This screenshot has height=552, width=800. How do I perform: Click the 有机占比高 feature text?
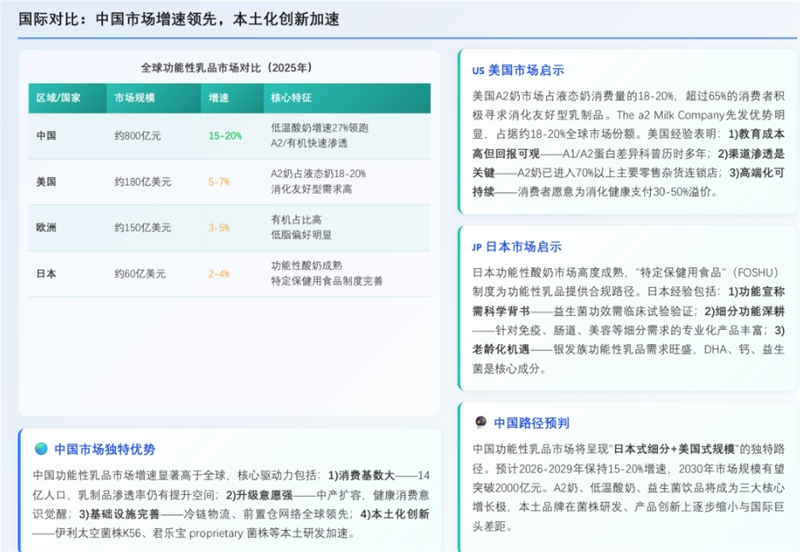click(x=296, y=220)
